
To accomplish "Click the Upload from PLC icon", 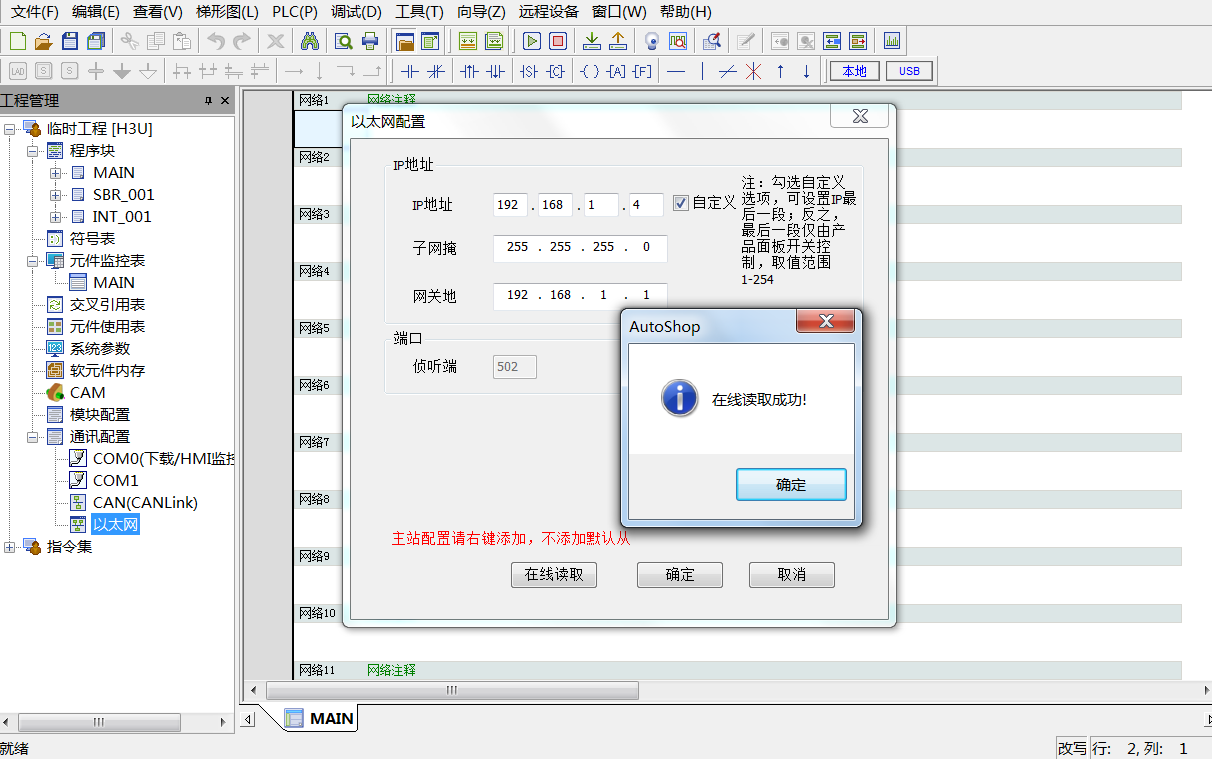I will pos(618,41).
